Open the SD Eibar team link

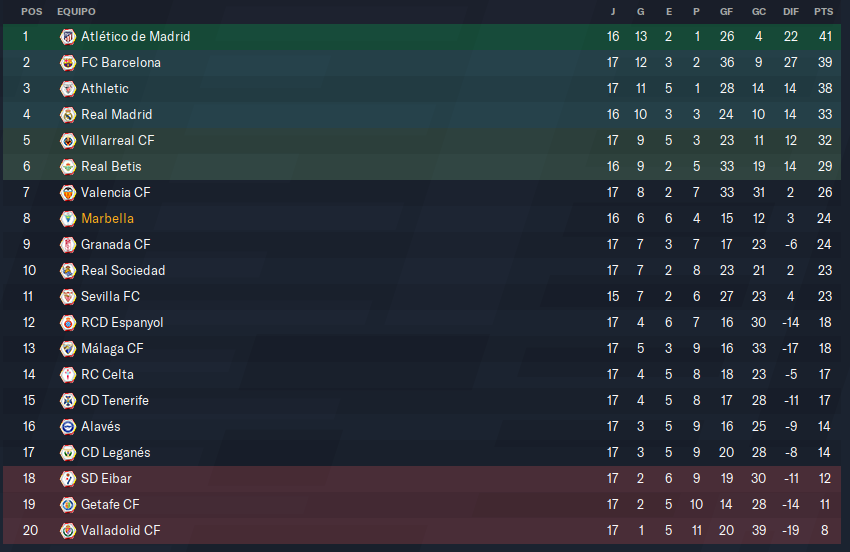106,478
